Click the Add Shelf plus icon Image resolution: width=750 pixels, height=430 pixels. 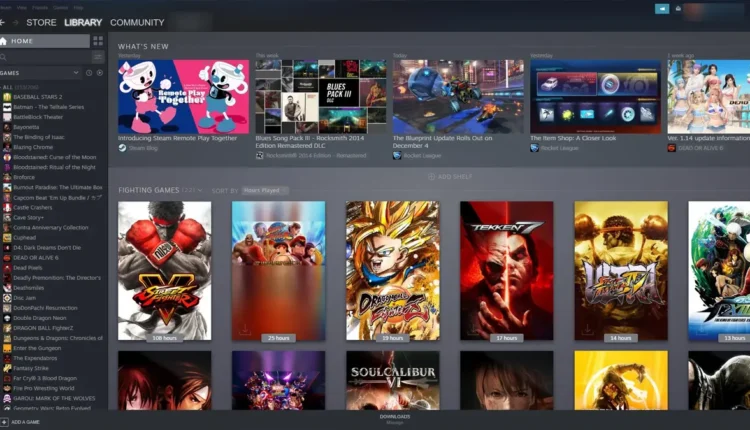point(431,176)
